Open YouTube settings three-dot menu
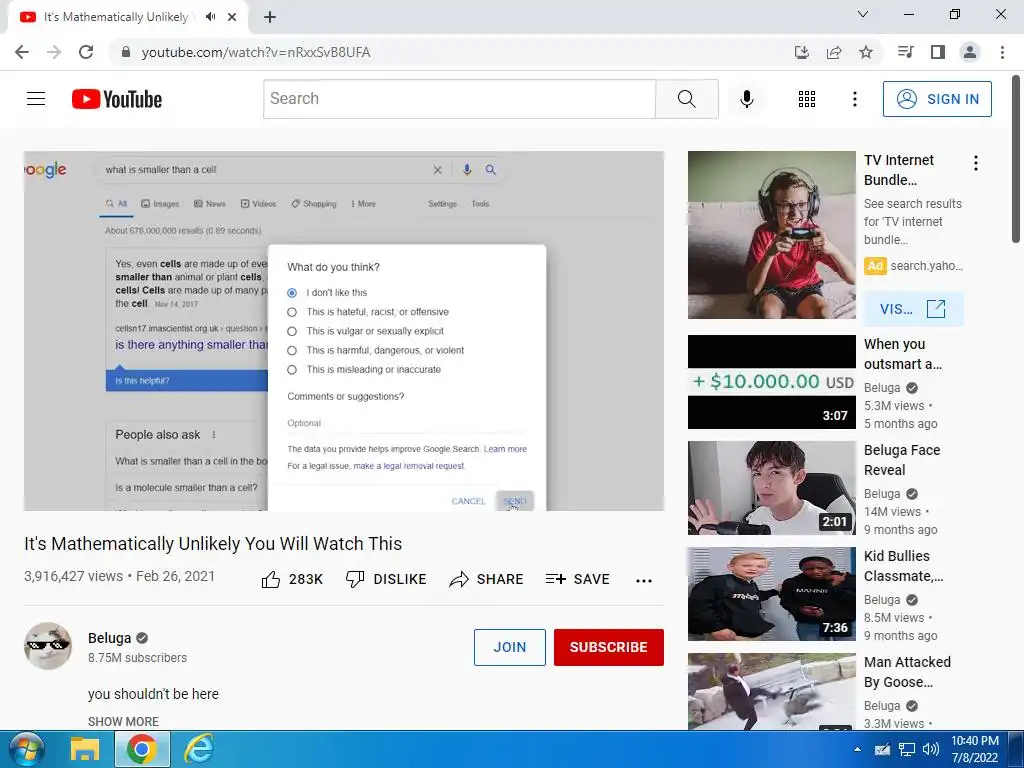 854,99
